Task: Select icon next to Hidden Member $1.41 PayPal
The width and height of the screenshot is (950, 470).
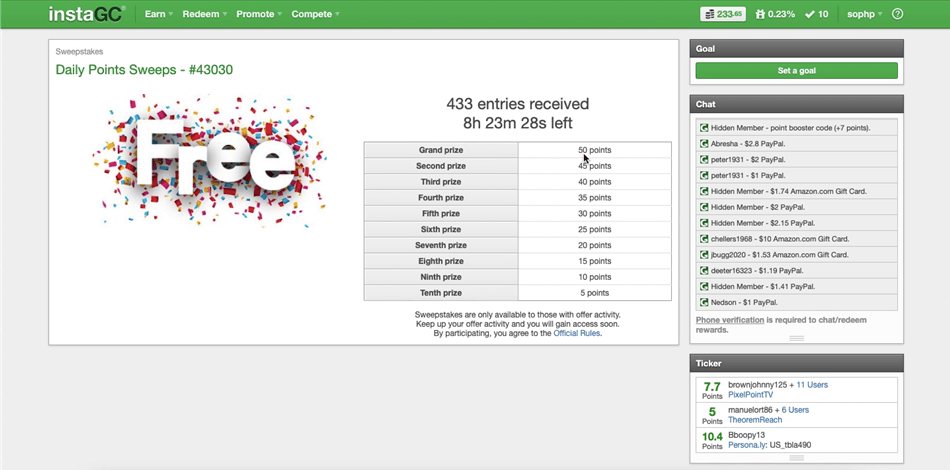Action: 704,286
